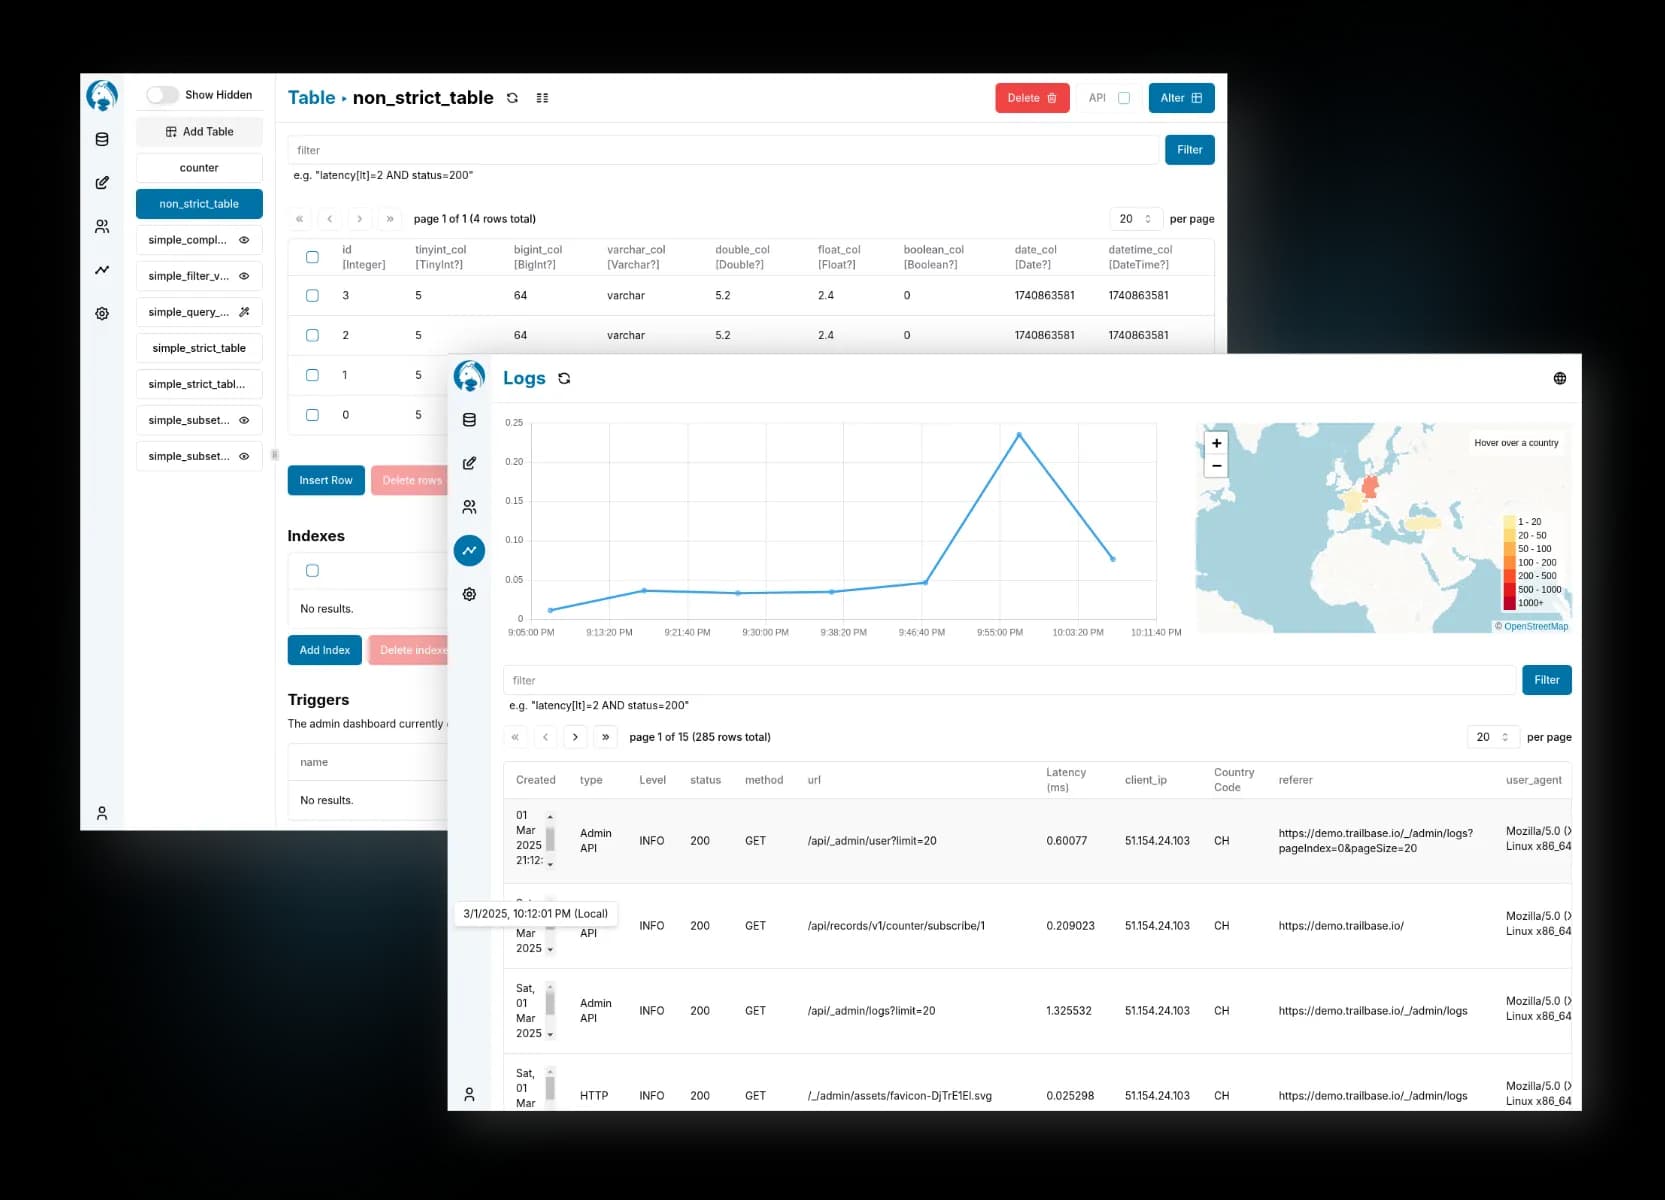Click the Insert Row button
The height and width of the screenshot is (1200, 1665).
coord(325,481)
